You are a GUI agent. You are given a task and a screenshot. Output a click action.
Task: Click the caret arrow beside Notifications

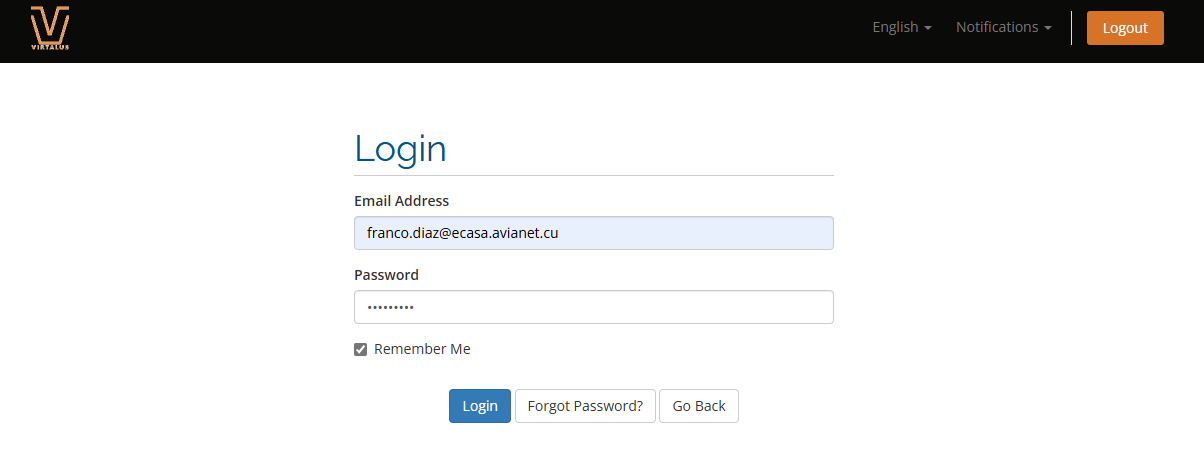pos(1048,28)
